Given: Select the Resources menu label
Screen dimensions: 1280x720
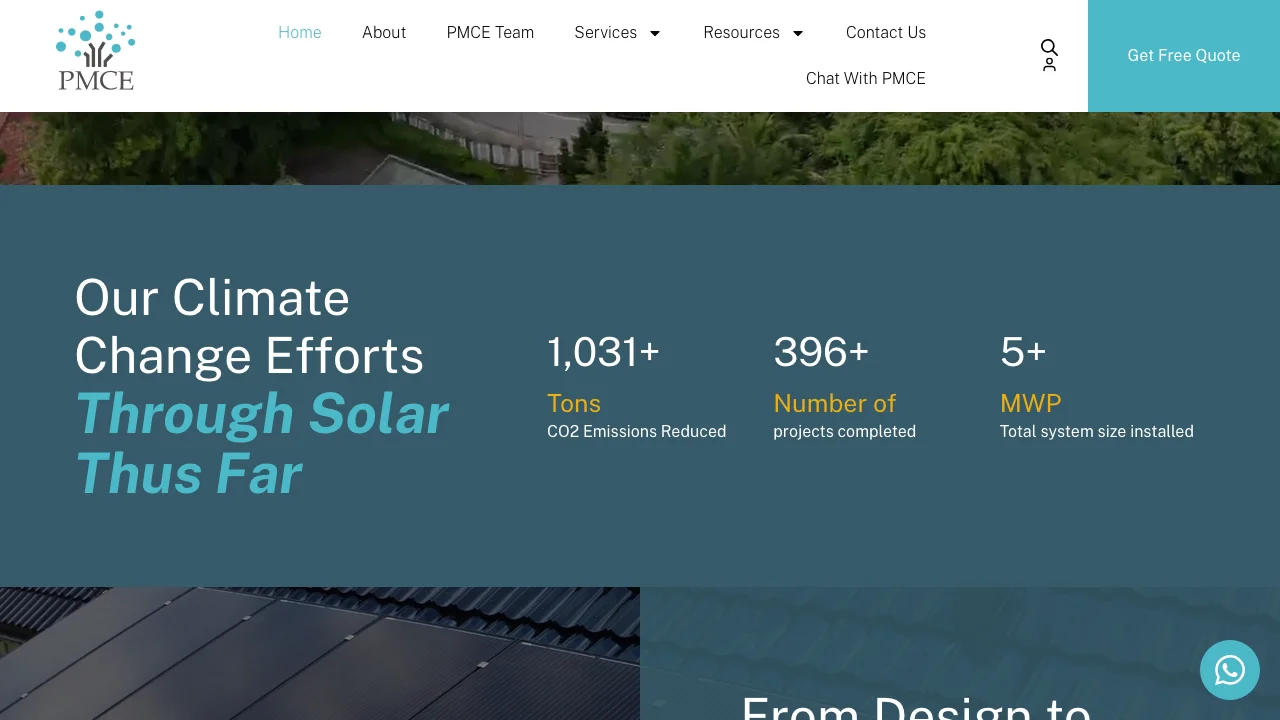Looking at the screenshot, I should point(741,32).
